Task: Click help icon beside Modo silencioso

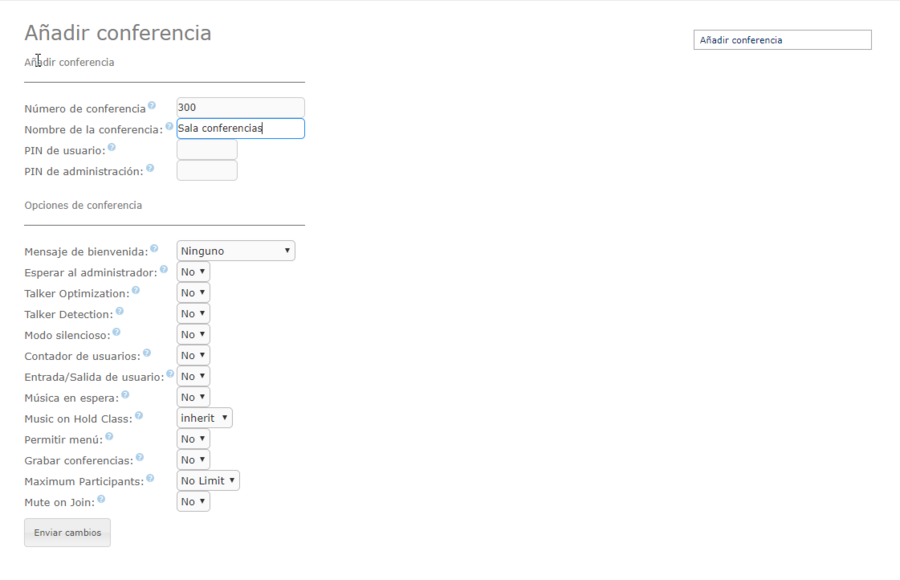Action: pos(116,332)
